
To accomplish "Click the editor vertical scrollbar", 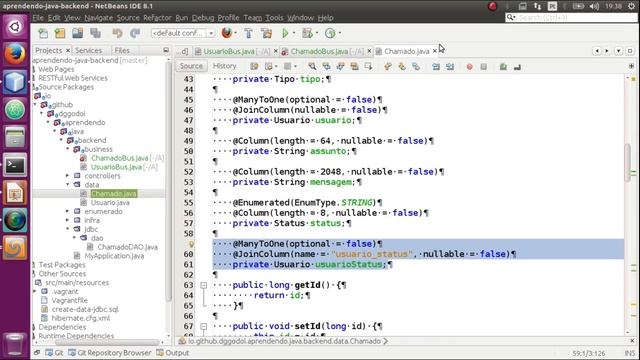I will [628, 163].
